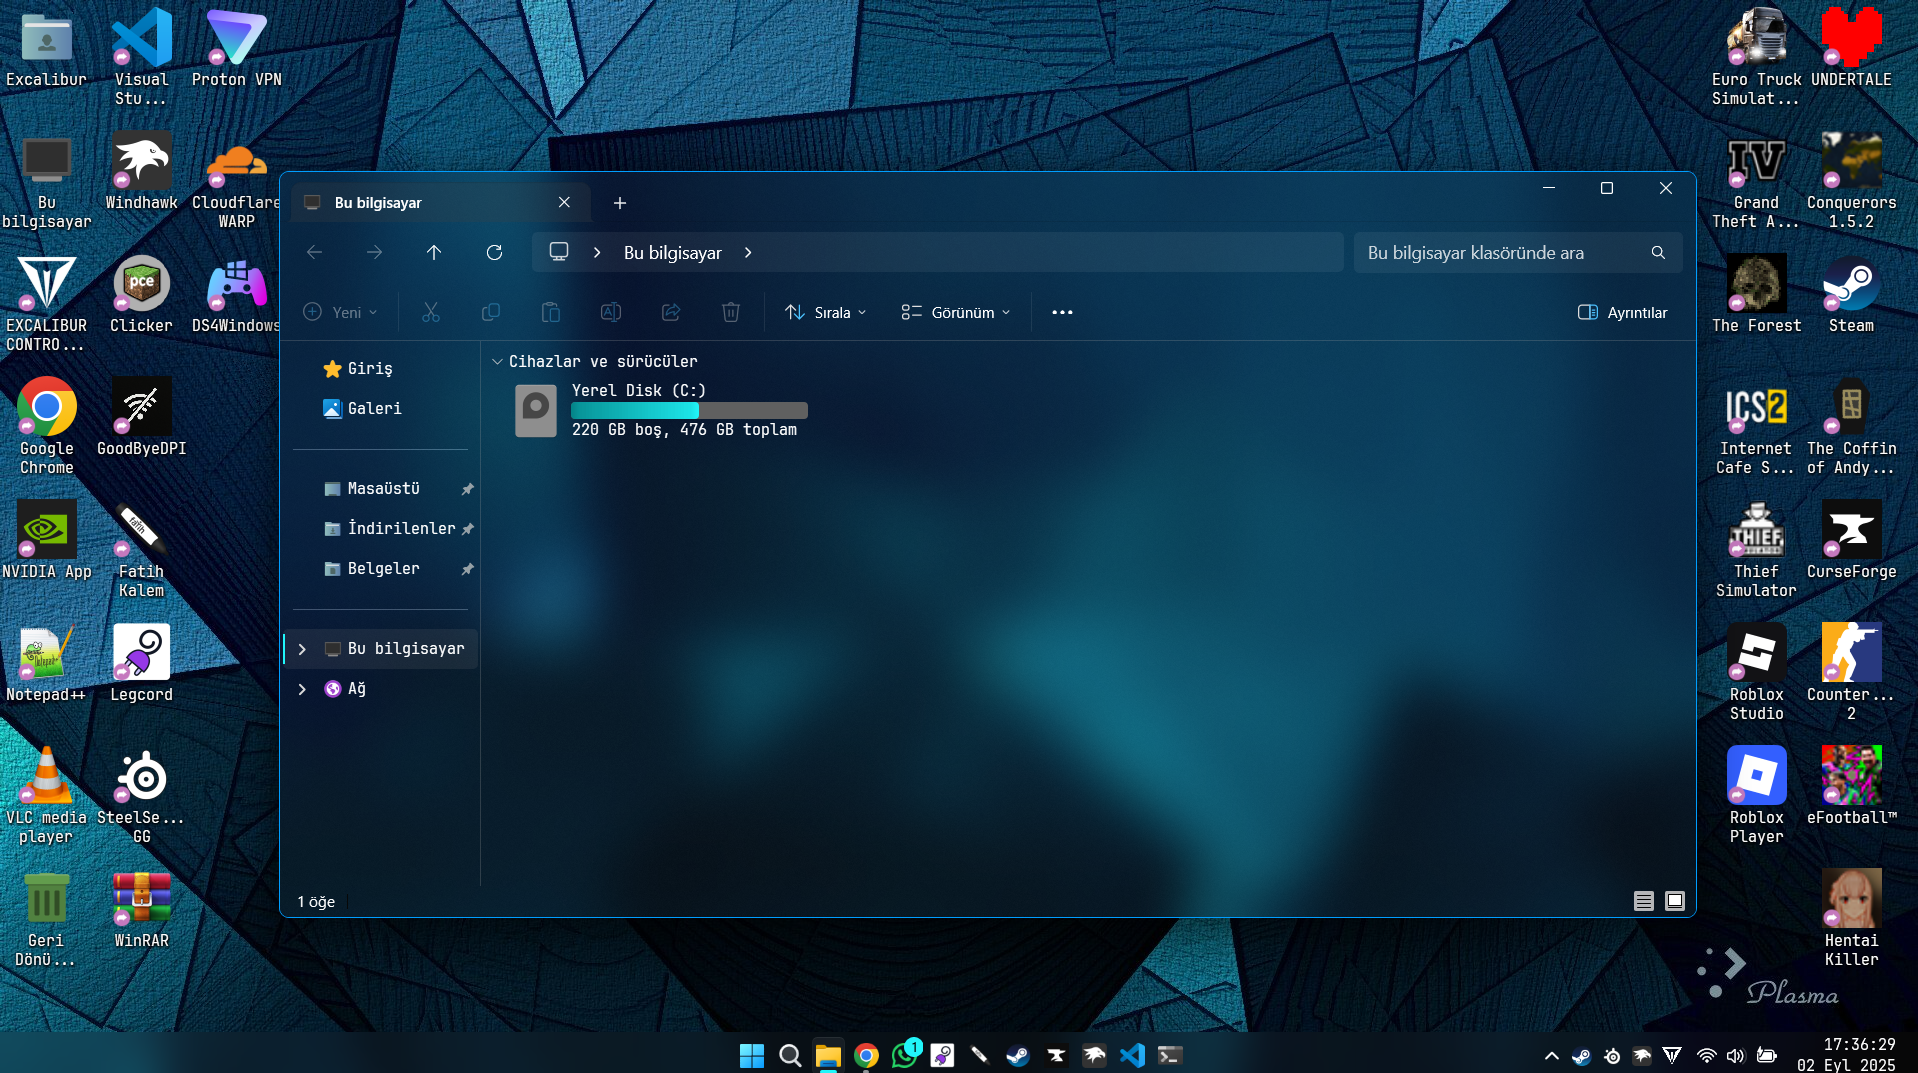Open the three-dots more options menu
Screen dimensions: 1918x1073
pos(1062,312)
